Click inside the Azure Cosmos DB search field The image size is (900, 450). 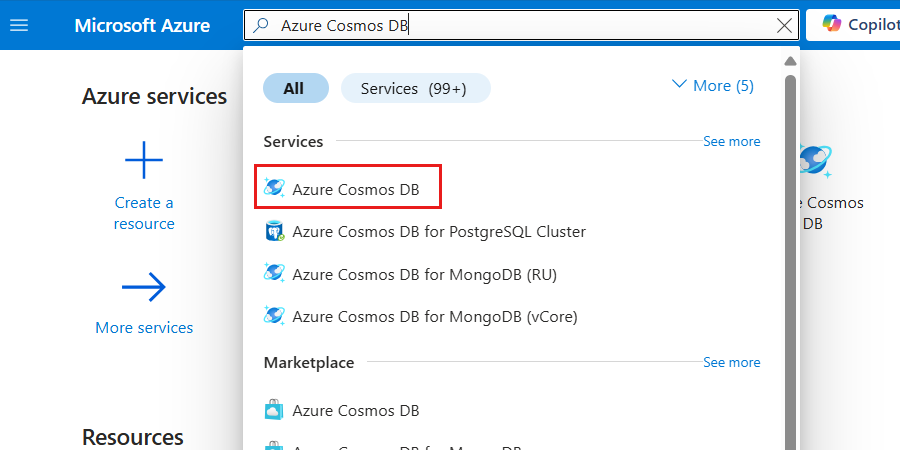pos(520,25)
